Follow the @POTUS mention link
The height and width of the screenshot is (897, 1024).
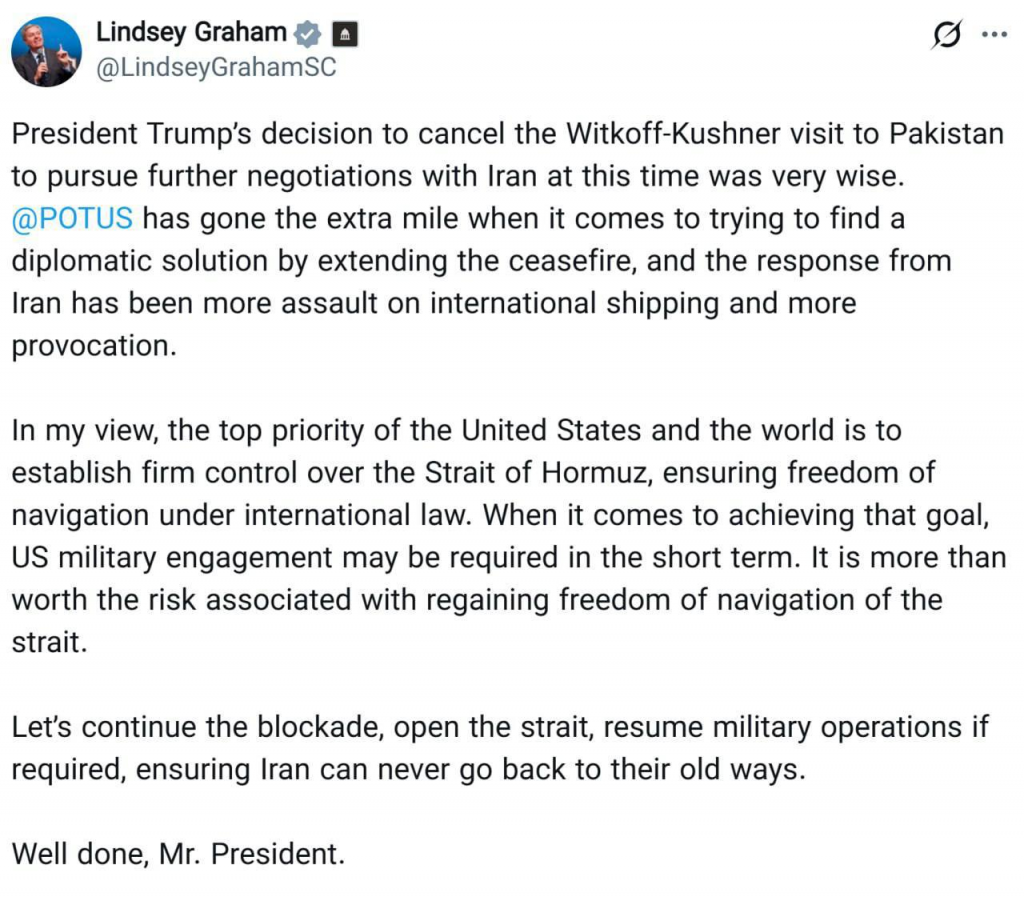click(x=72, y=218)
